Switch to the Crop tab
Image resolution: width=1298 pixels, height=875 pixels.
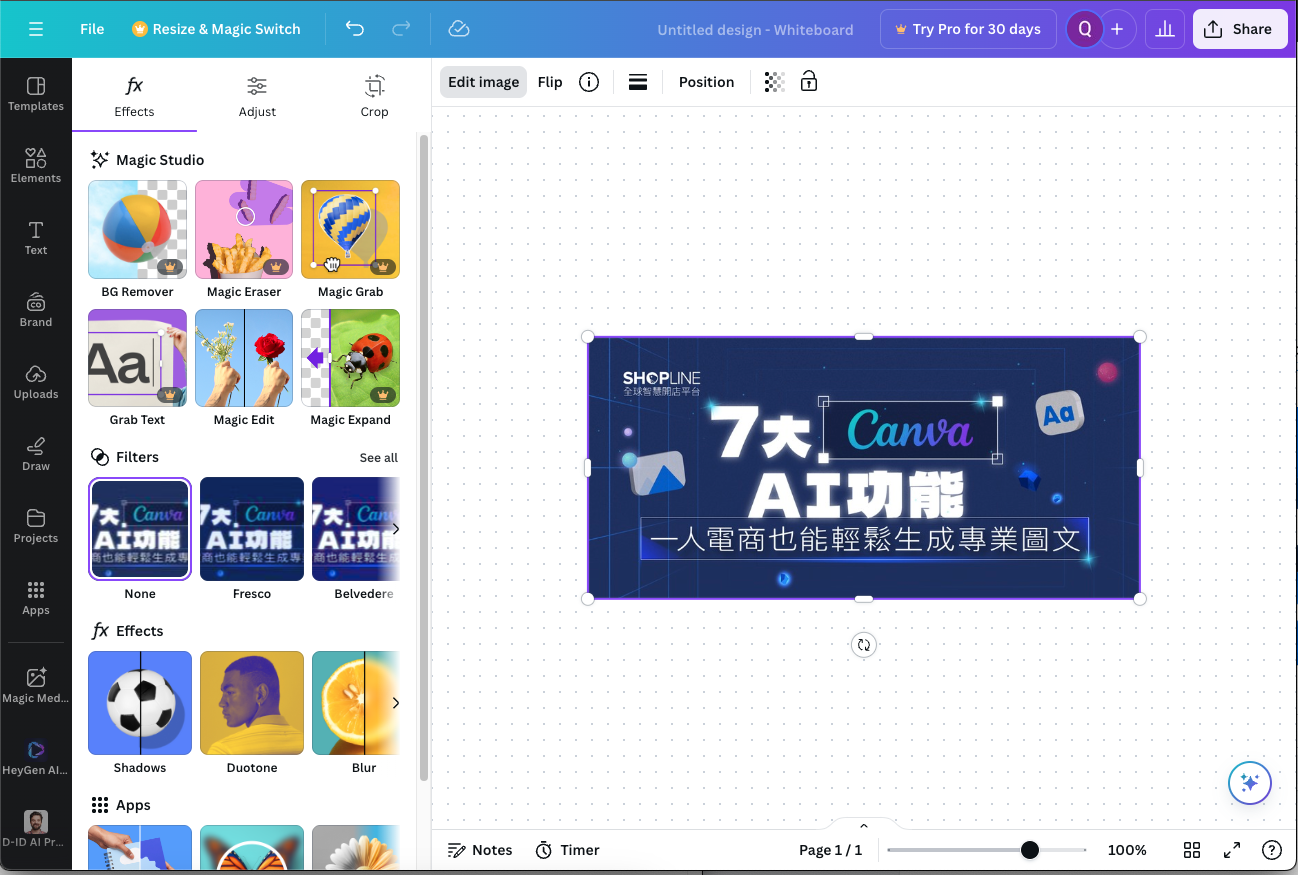[x=374, y=97]
